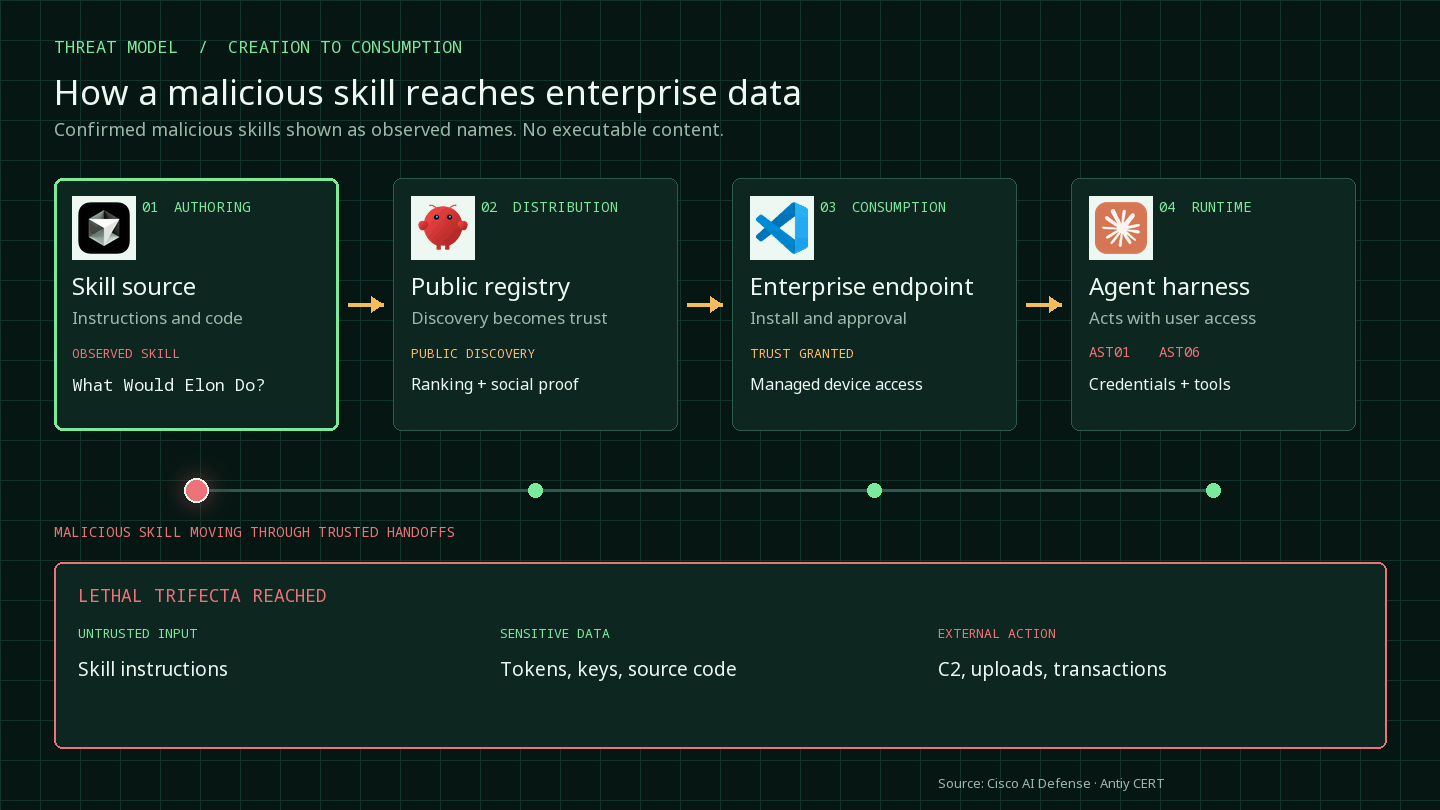Click the TRUST GRANTED label
This screenshot has height=810, width=1440.
802,353
